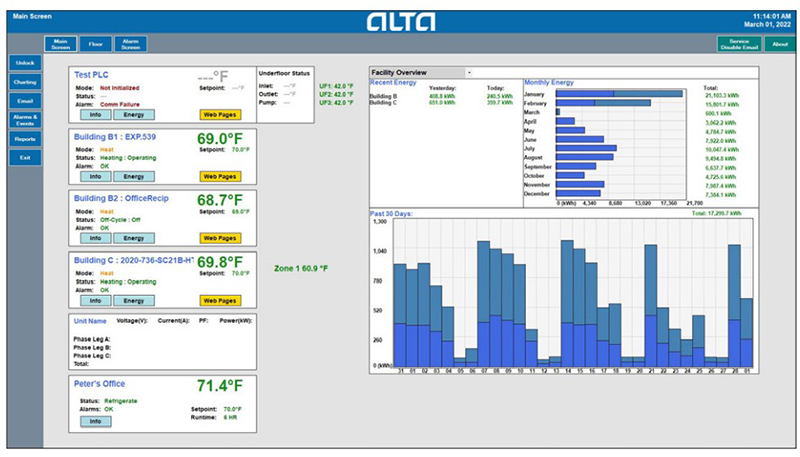Click Info on Building C card
This screenshot has height=457, width=800.
click(95, 301)
